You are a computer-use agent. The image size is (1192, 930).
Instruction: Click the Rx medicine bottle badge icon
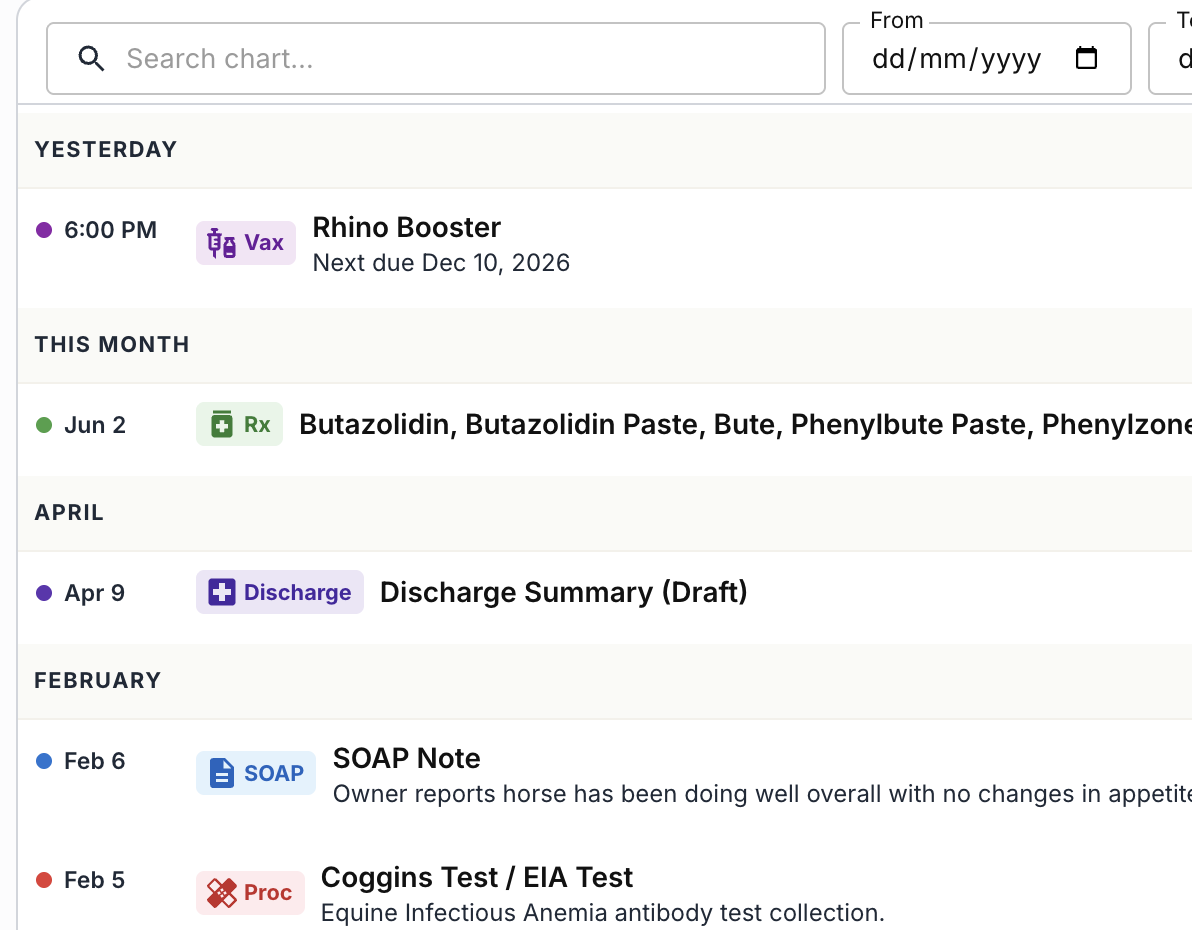pos(221,424)
